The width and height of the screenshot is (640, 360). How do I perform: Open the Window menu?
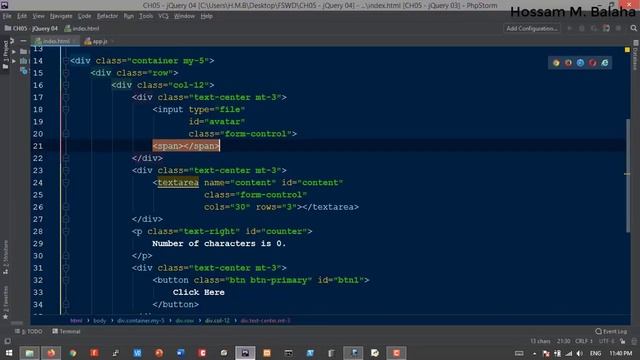(x=184, y=16)
